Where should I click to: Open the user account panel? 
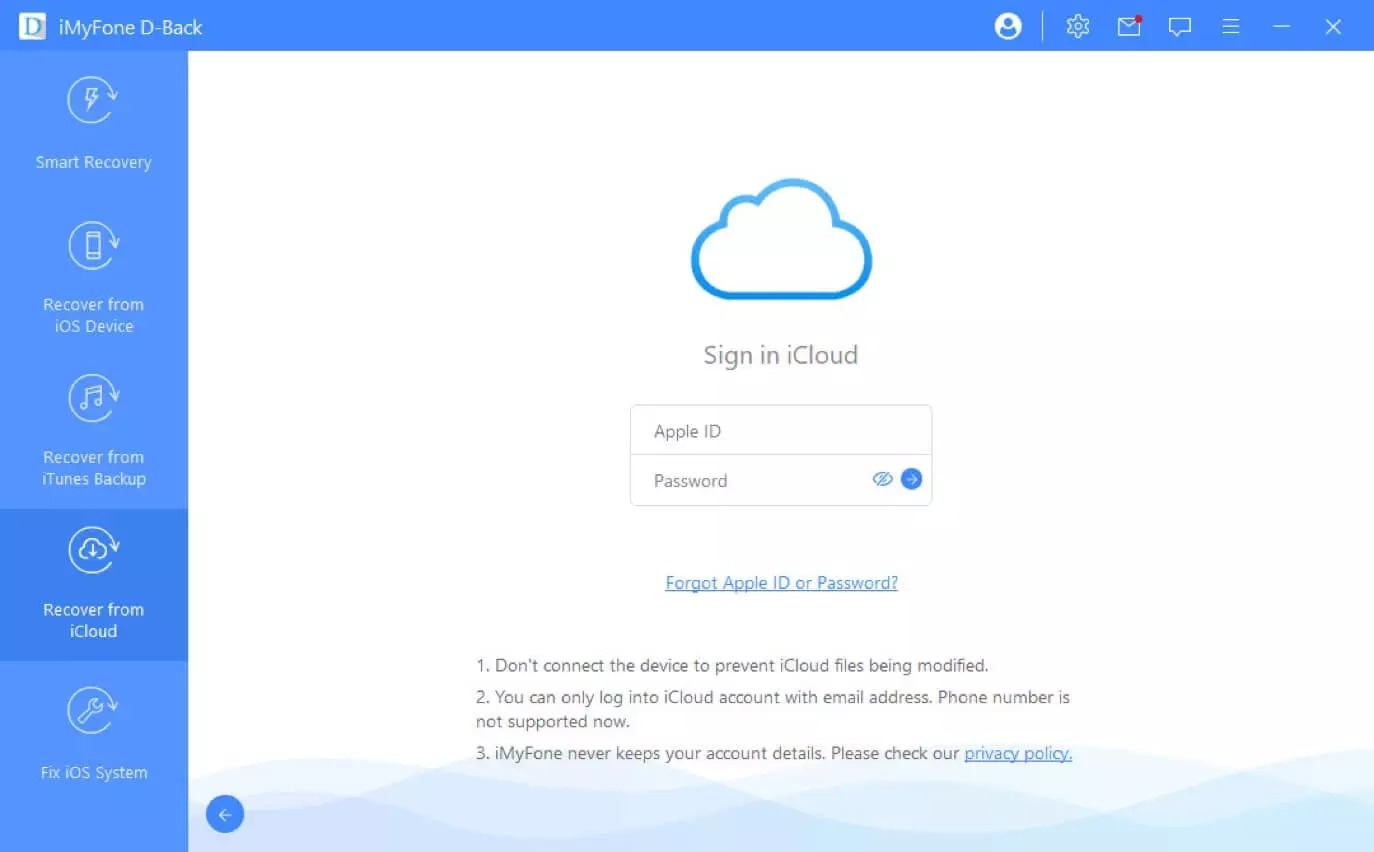pyautogui.click(x=1007, y=26)
